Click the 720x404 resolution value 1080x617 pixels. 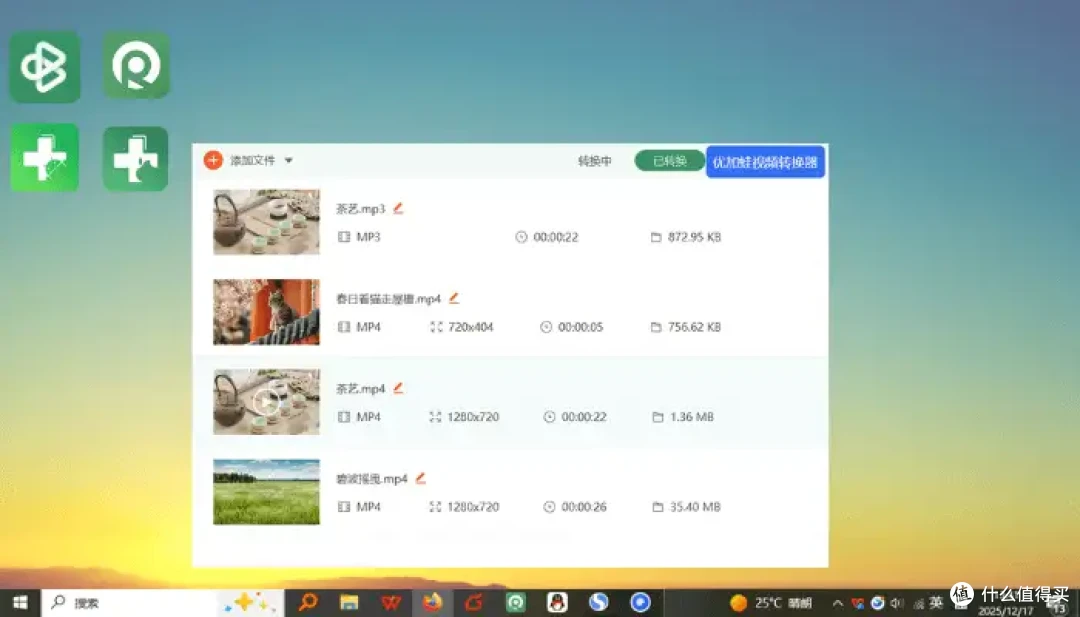(x=470, y=327)
